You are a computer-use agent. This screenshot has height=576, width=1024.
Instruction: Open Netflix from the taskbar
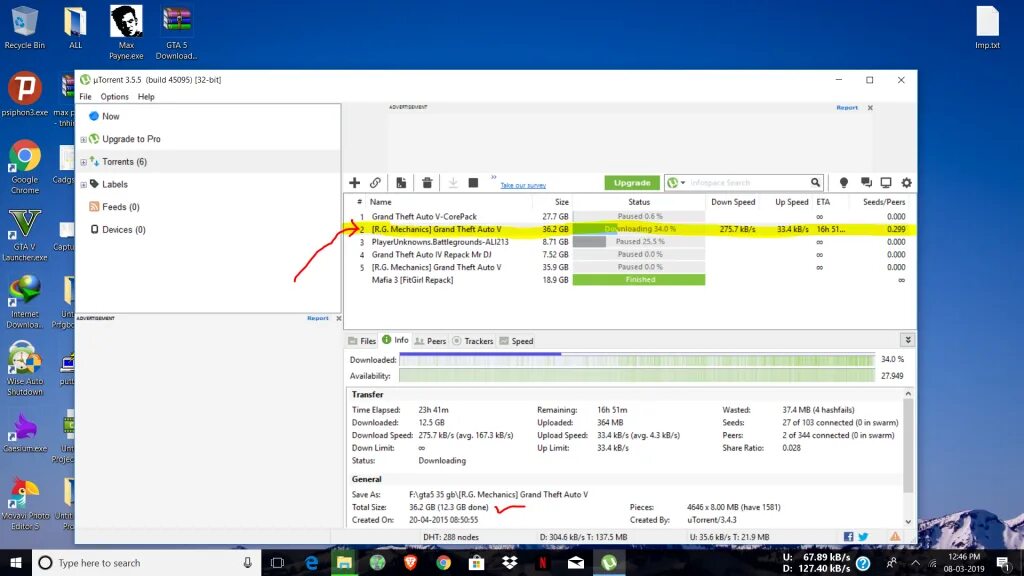[542, 563]
